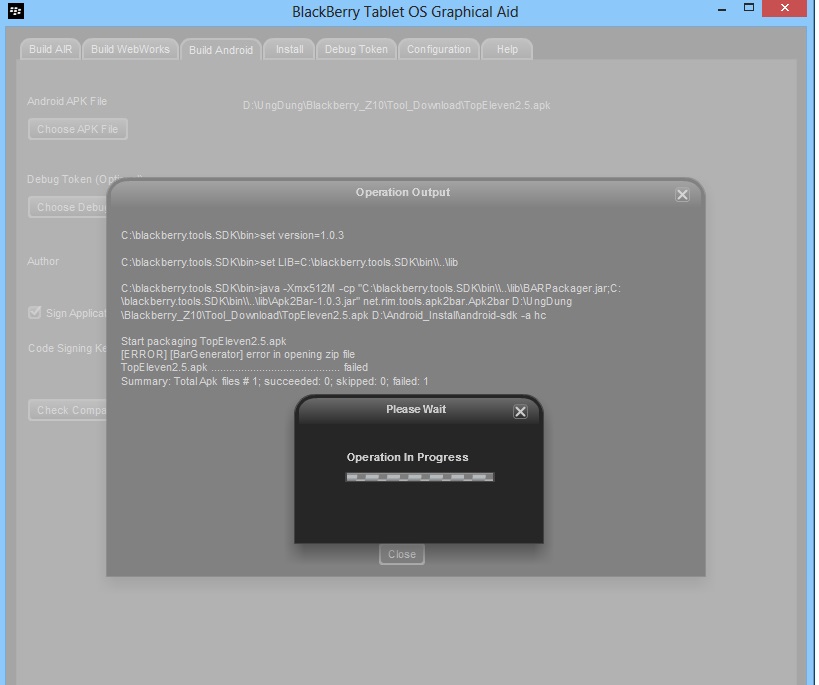
Task: Maximize the Graphical Aid window
Action: coord(748,8)
